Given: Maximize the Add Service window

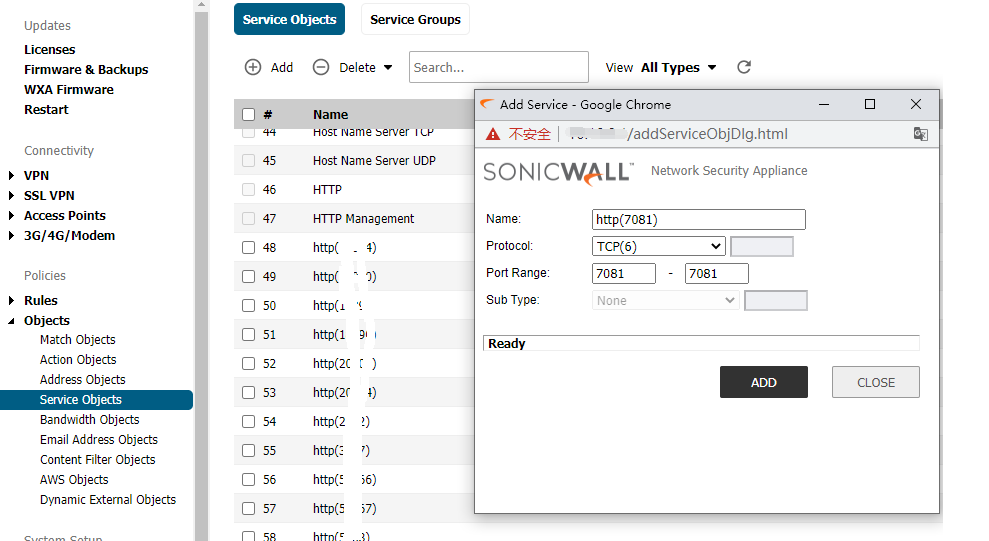Looking at the screenshot, I should [x=870, y=104].
